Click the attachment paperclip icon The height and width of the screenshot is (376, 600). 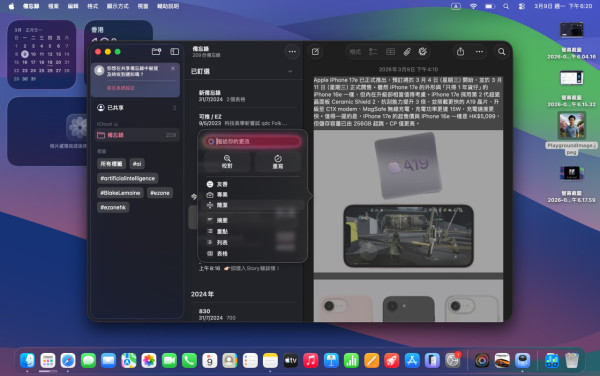(407, 52)
